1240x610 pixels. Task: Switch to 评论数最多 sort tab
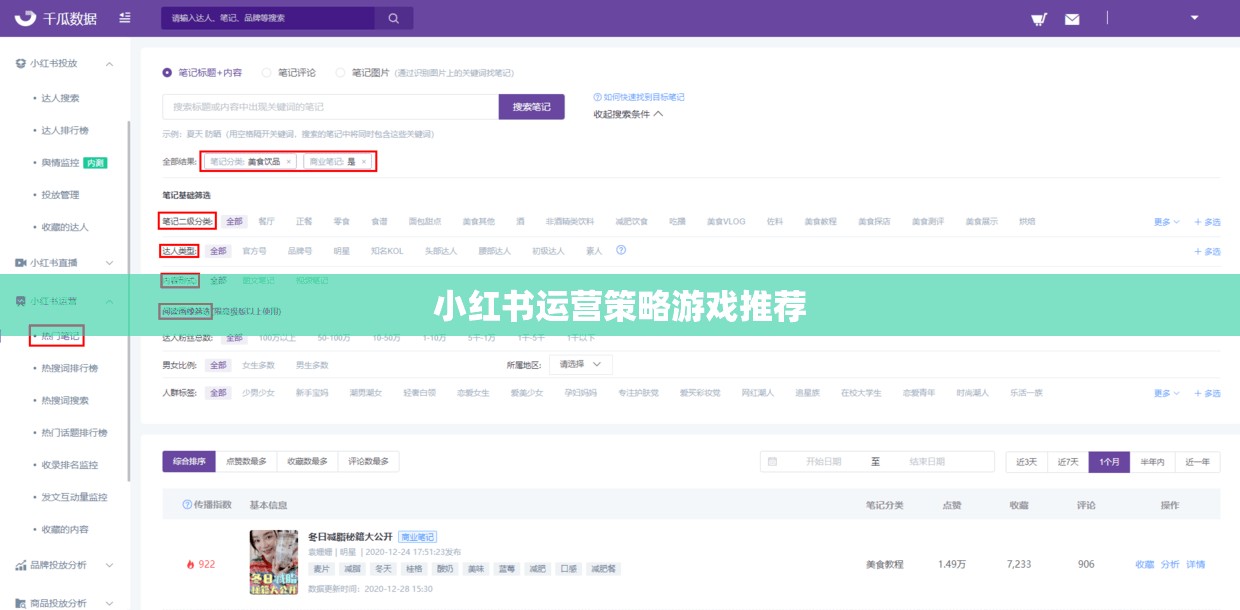(x=369, y=461)
